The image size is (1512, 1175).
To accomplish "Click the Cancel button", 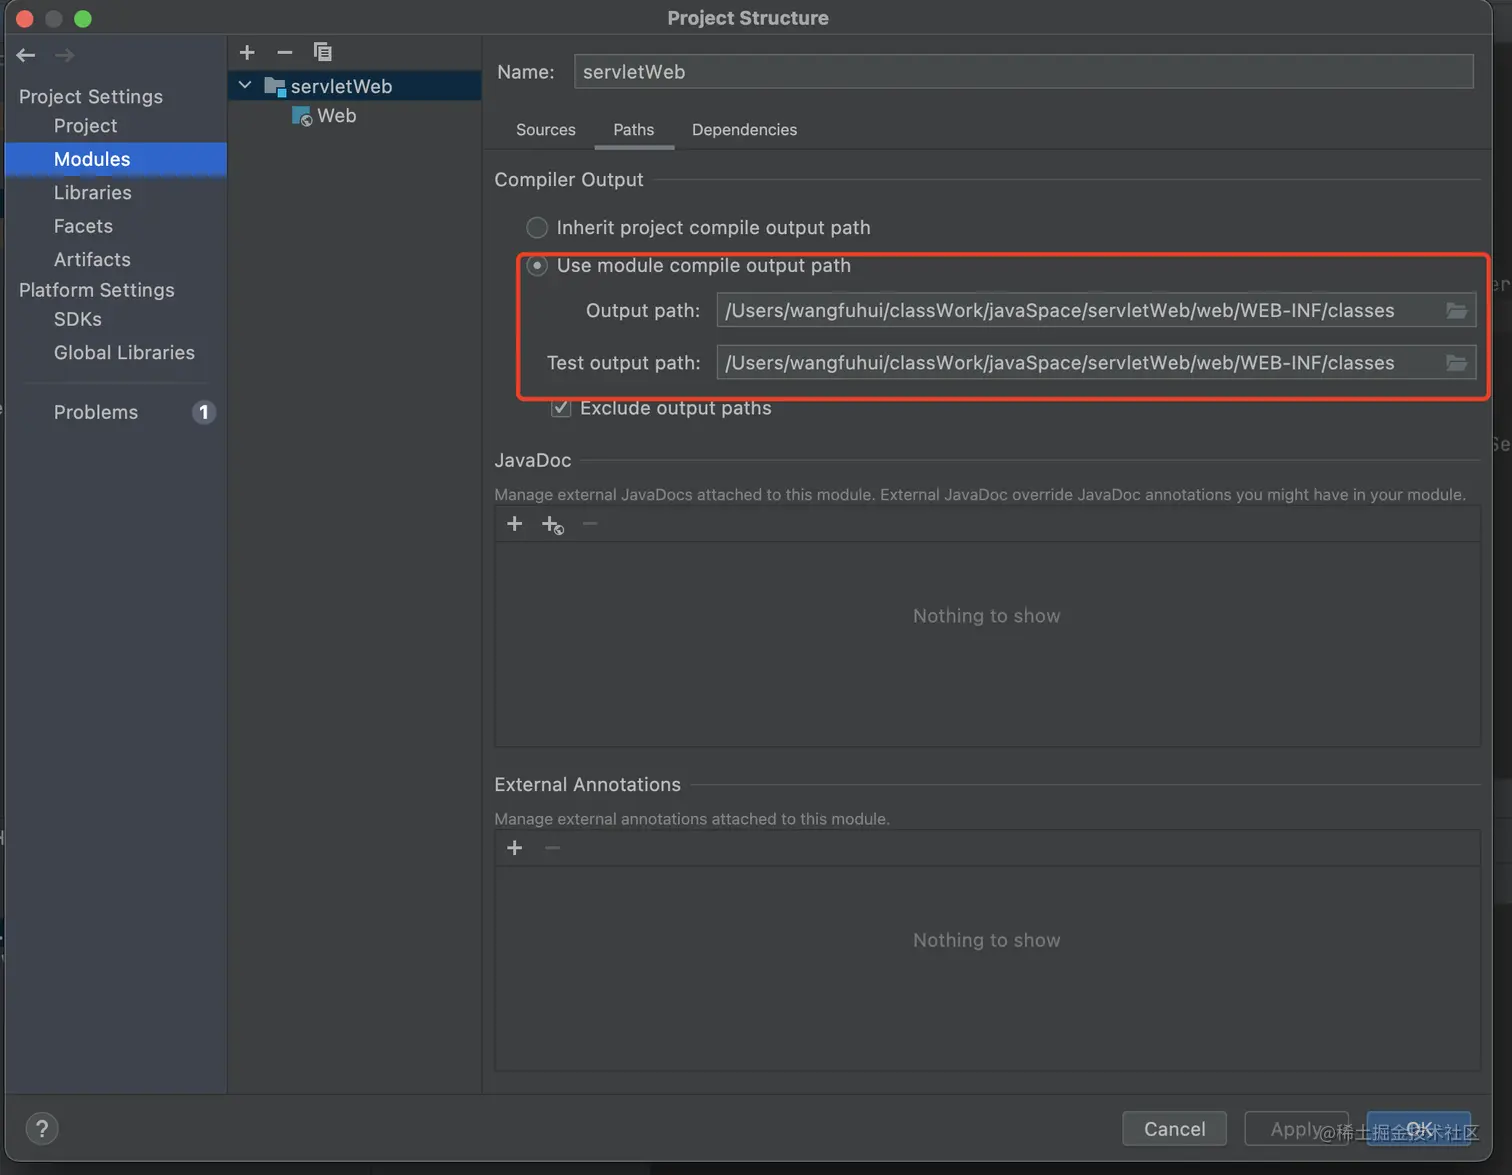I will coord(1175,1129).
